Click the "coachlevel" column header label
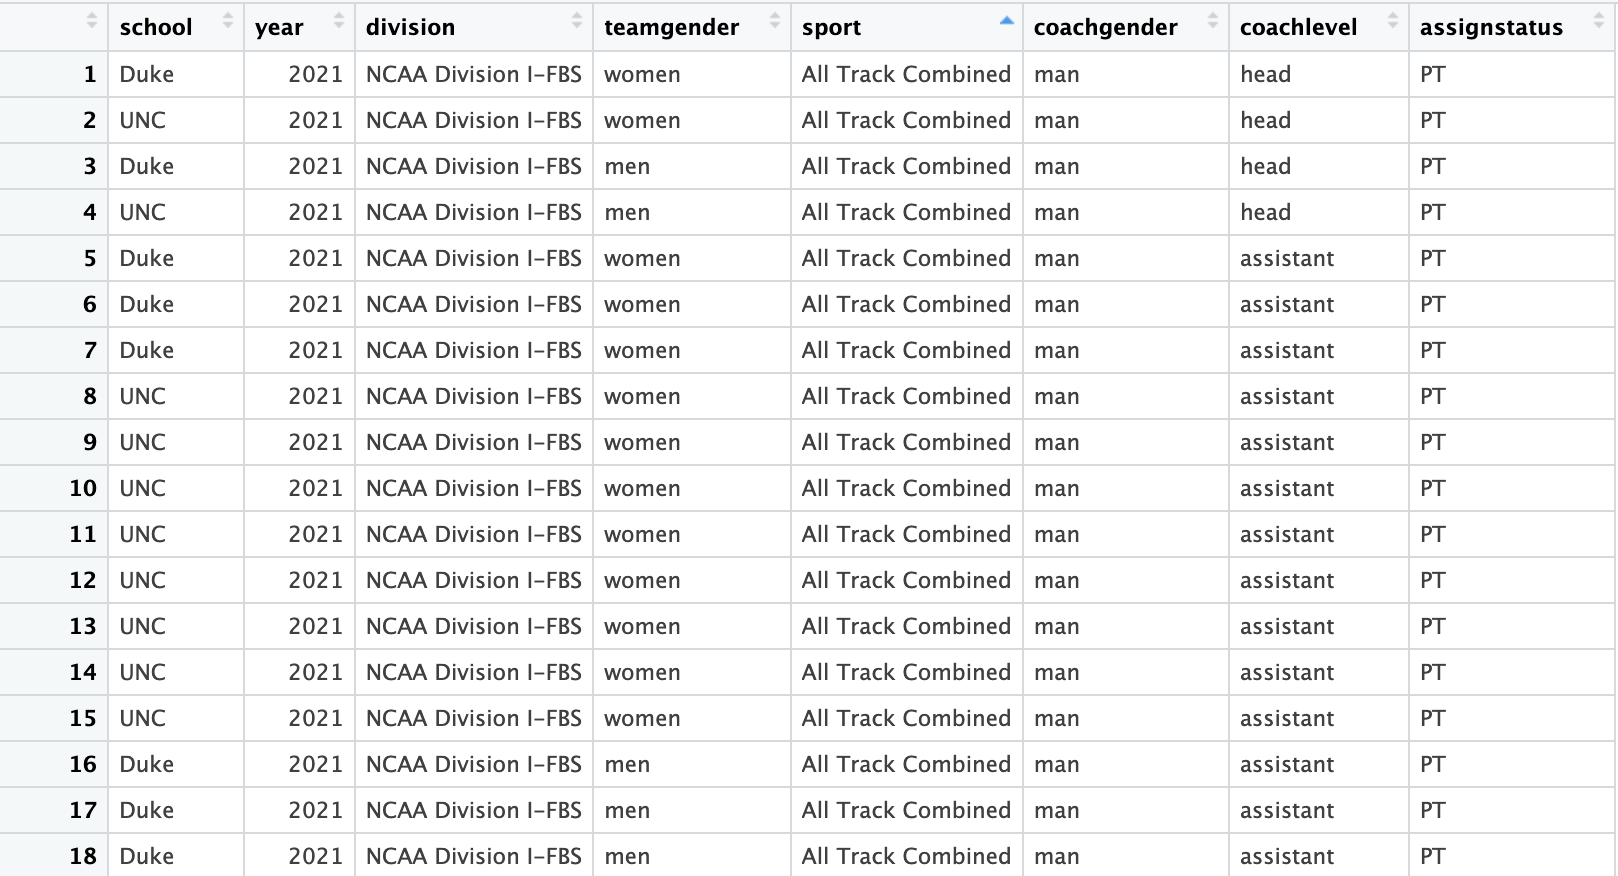This screenshot has width=1618, height=876. pos(1298,28)
